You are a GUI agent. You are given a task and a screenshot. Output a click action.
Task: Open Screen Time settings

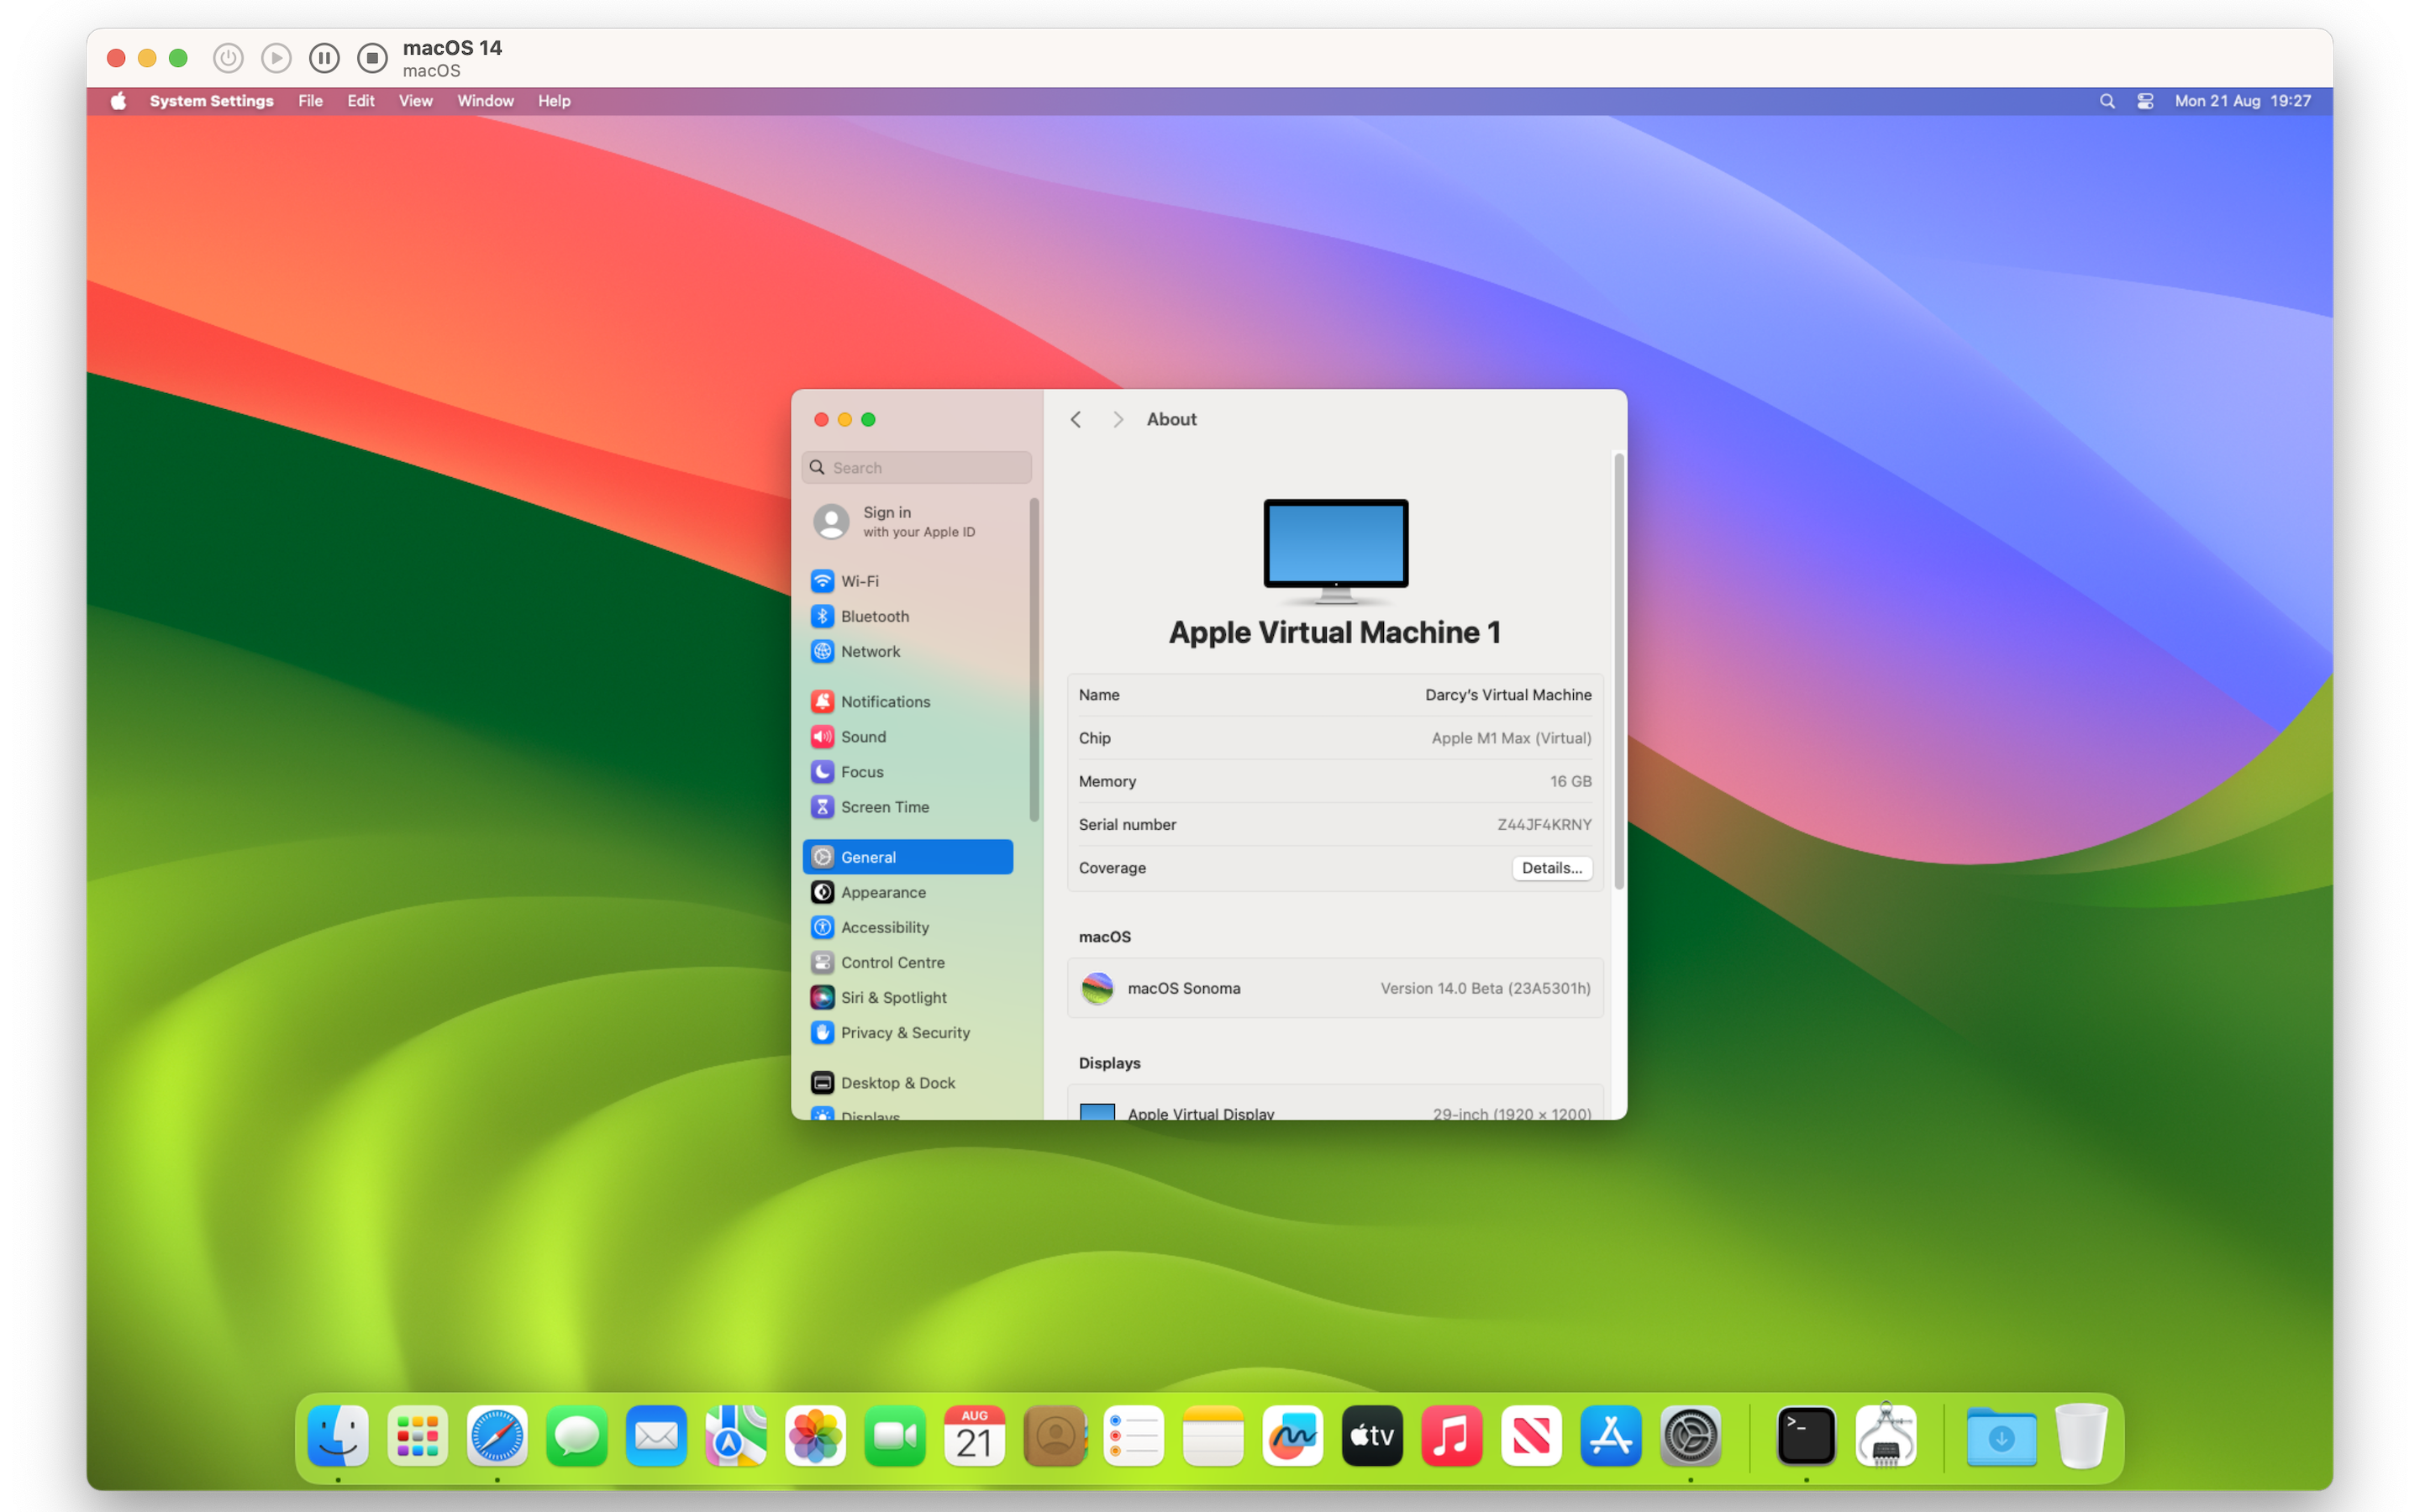(x=908, y=806)
